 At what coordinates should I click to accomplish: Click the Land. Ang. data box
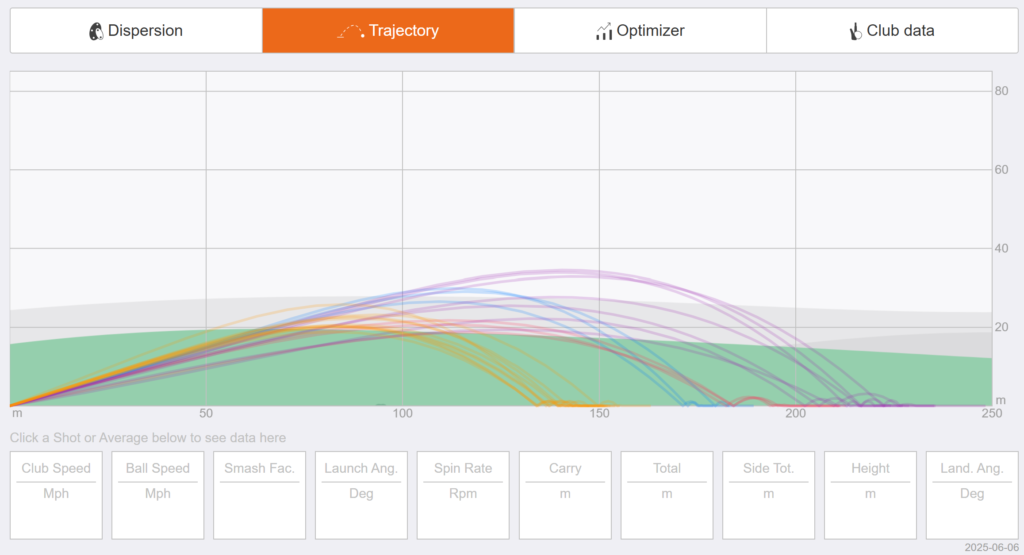pos(972,495)
